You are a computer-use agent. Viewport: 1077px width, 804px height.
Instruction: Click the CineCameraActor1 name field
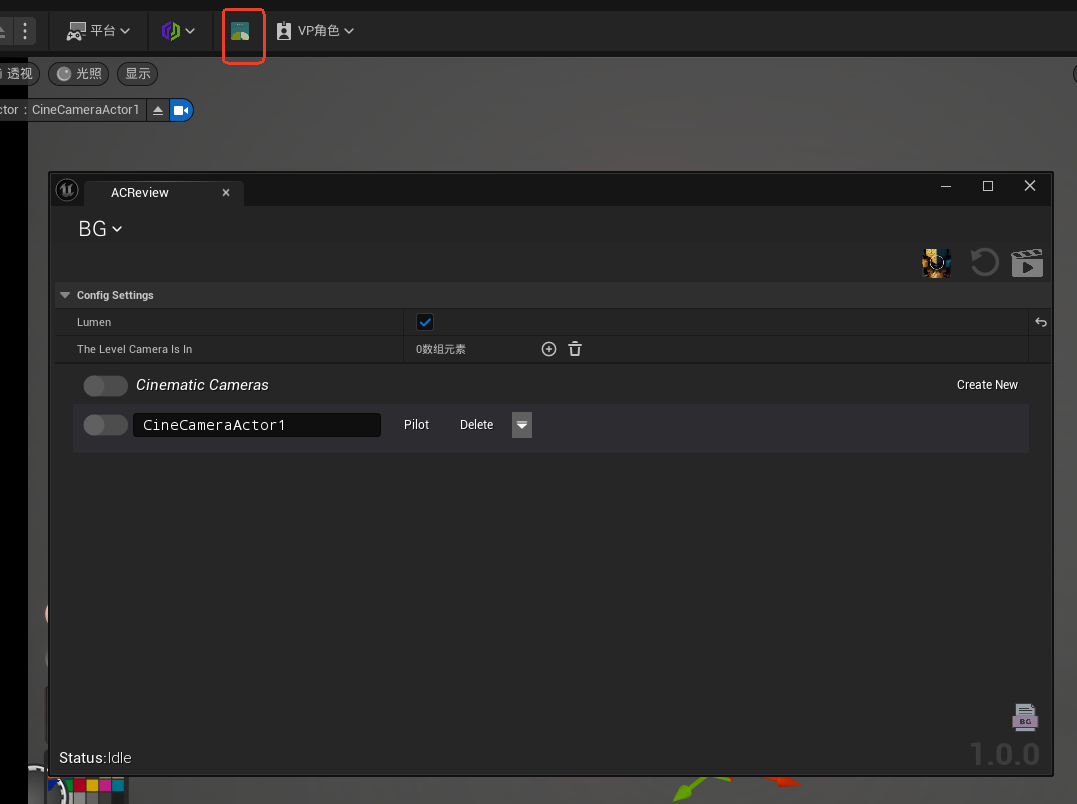(x=257, y=425)
